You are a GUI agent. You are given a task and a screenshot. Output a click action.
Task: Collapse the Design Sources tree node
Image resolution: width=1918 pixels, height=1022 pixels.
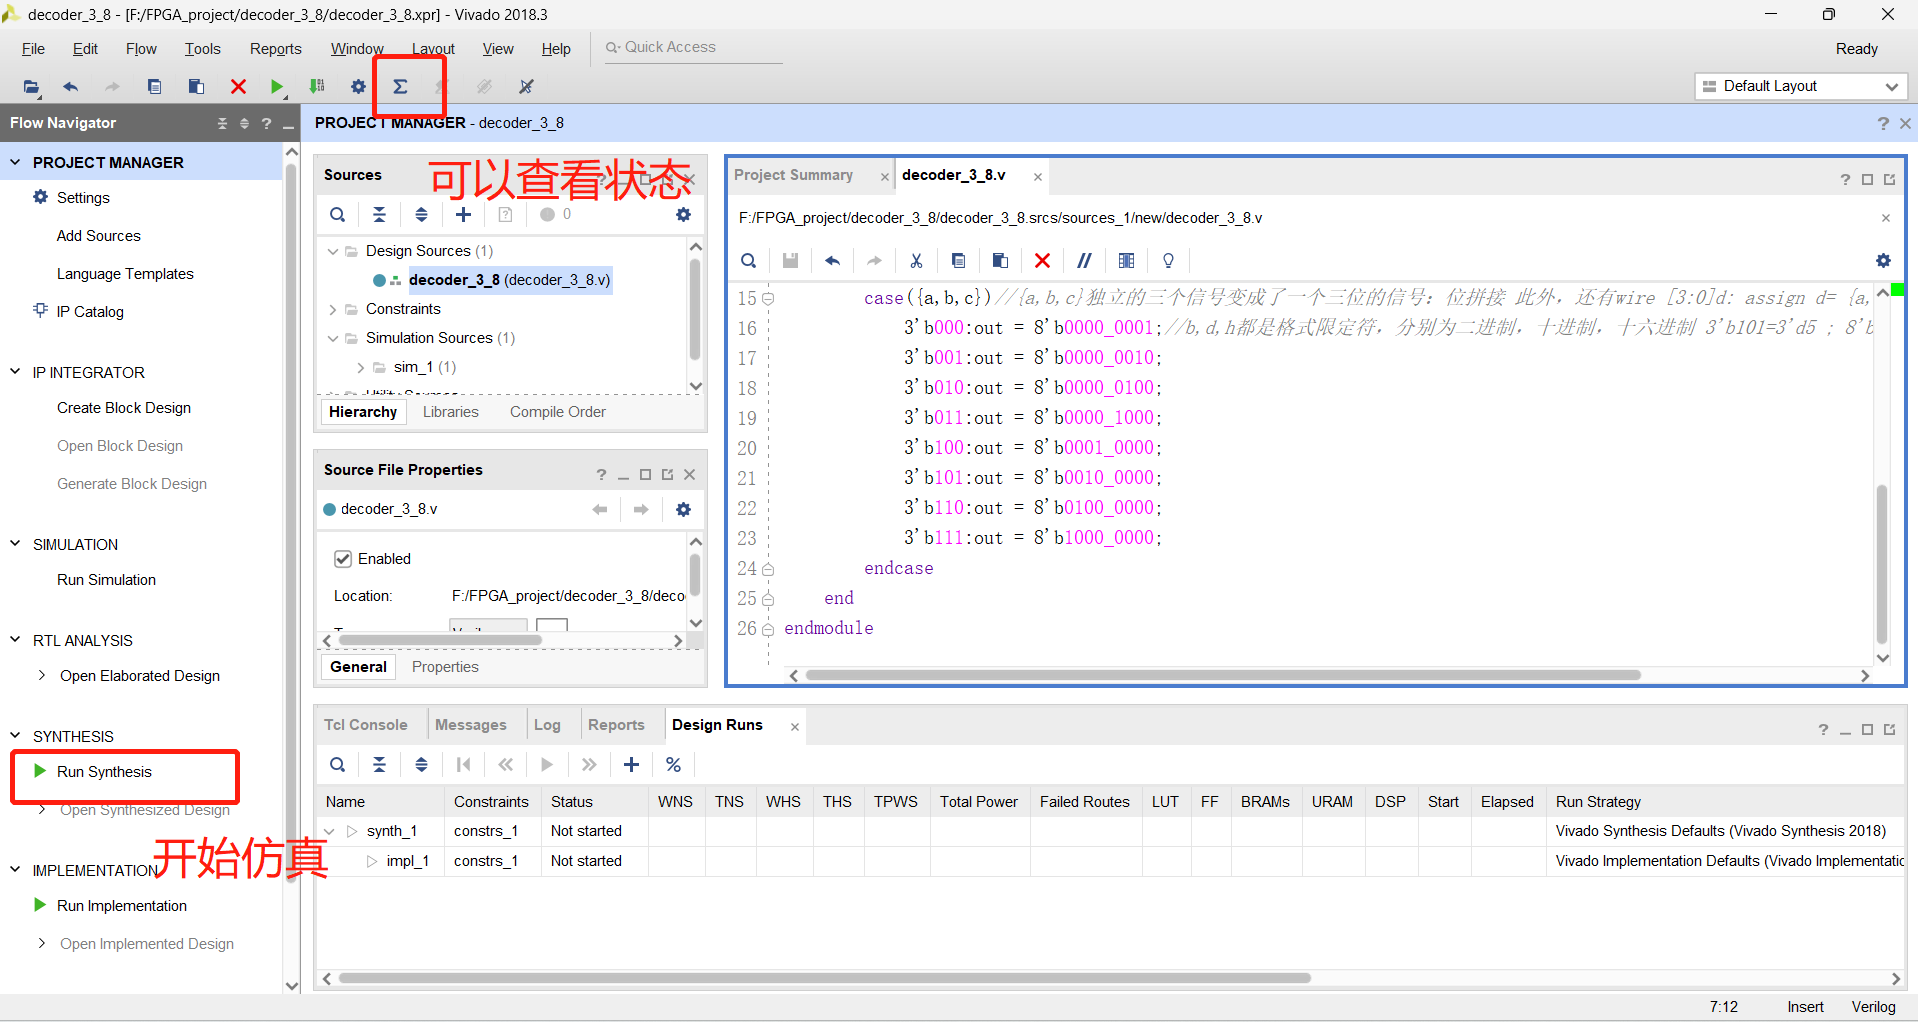pyautogui.click(x=333, y=251)
